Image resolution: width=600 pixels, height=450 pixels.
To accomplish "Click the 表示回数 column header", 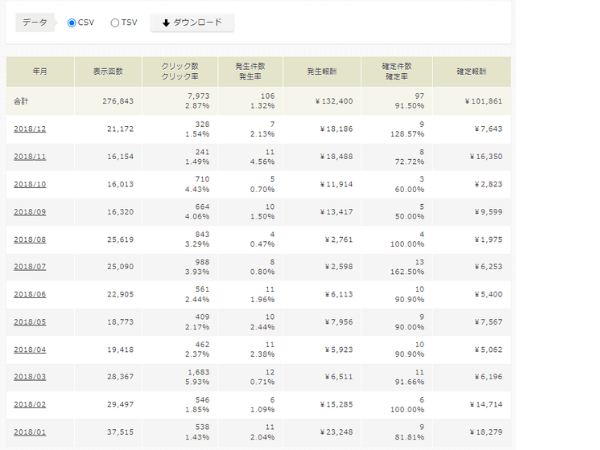I will tap(108, 72).
